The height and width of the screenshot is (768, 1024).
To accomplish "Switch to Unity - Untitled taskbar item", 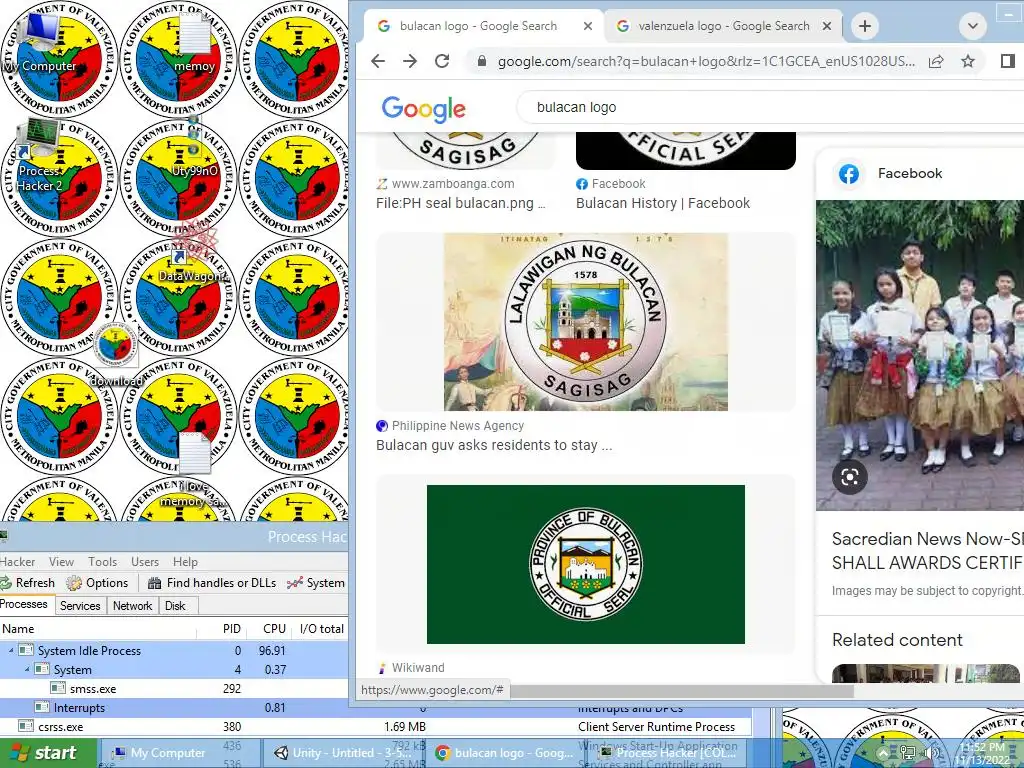I will (x=344, y=753).
